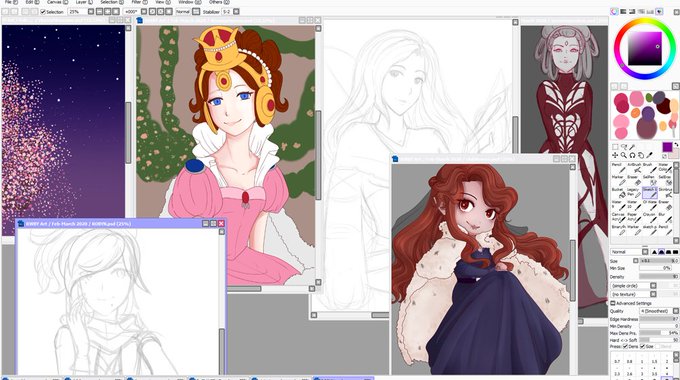Open the brush blending mode Normal dropdown
This screenshot has width=680, height=380.
click(630, 252)
